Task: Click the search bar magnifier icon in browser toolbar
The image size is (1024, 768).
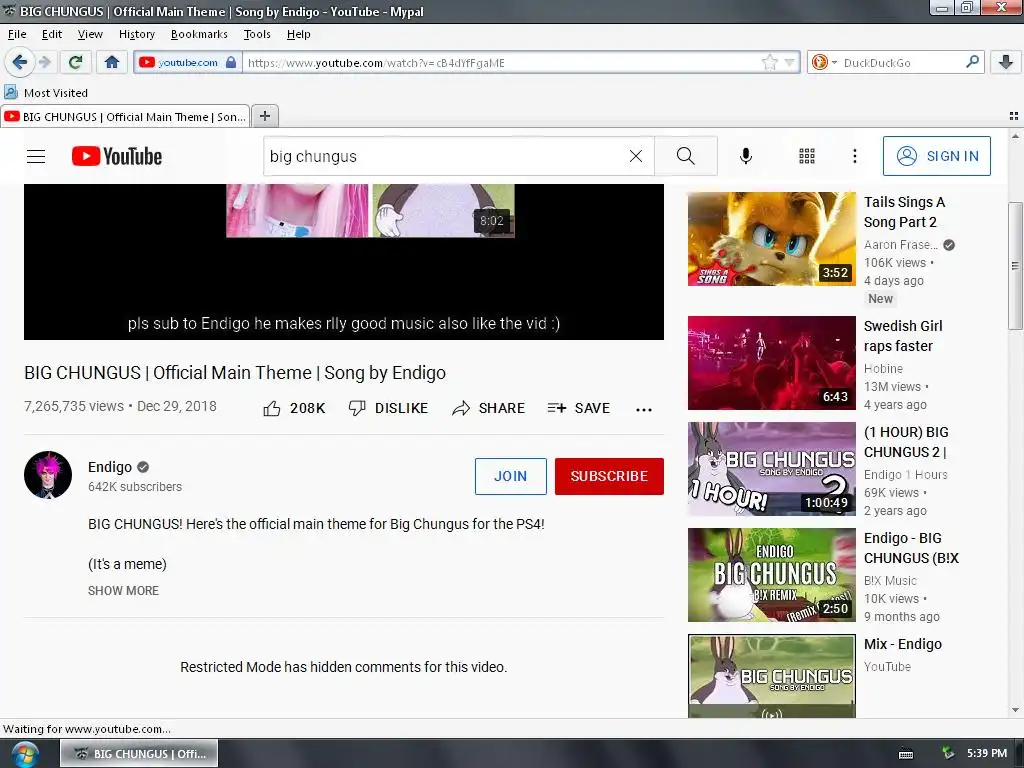Action: (972, 62)
